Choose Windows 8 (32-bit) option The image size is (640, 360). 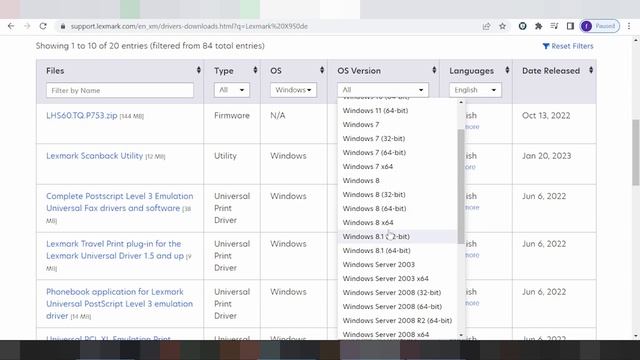397,195
